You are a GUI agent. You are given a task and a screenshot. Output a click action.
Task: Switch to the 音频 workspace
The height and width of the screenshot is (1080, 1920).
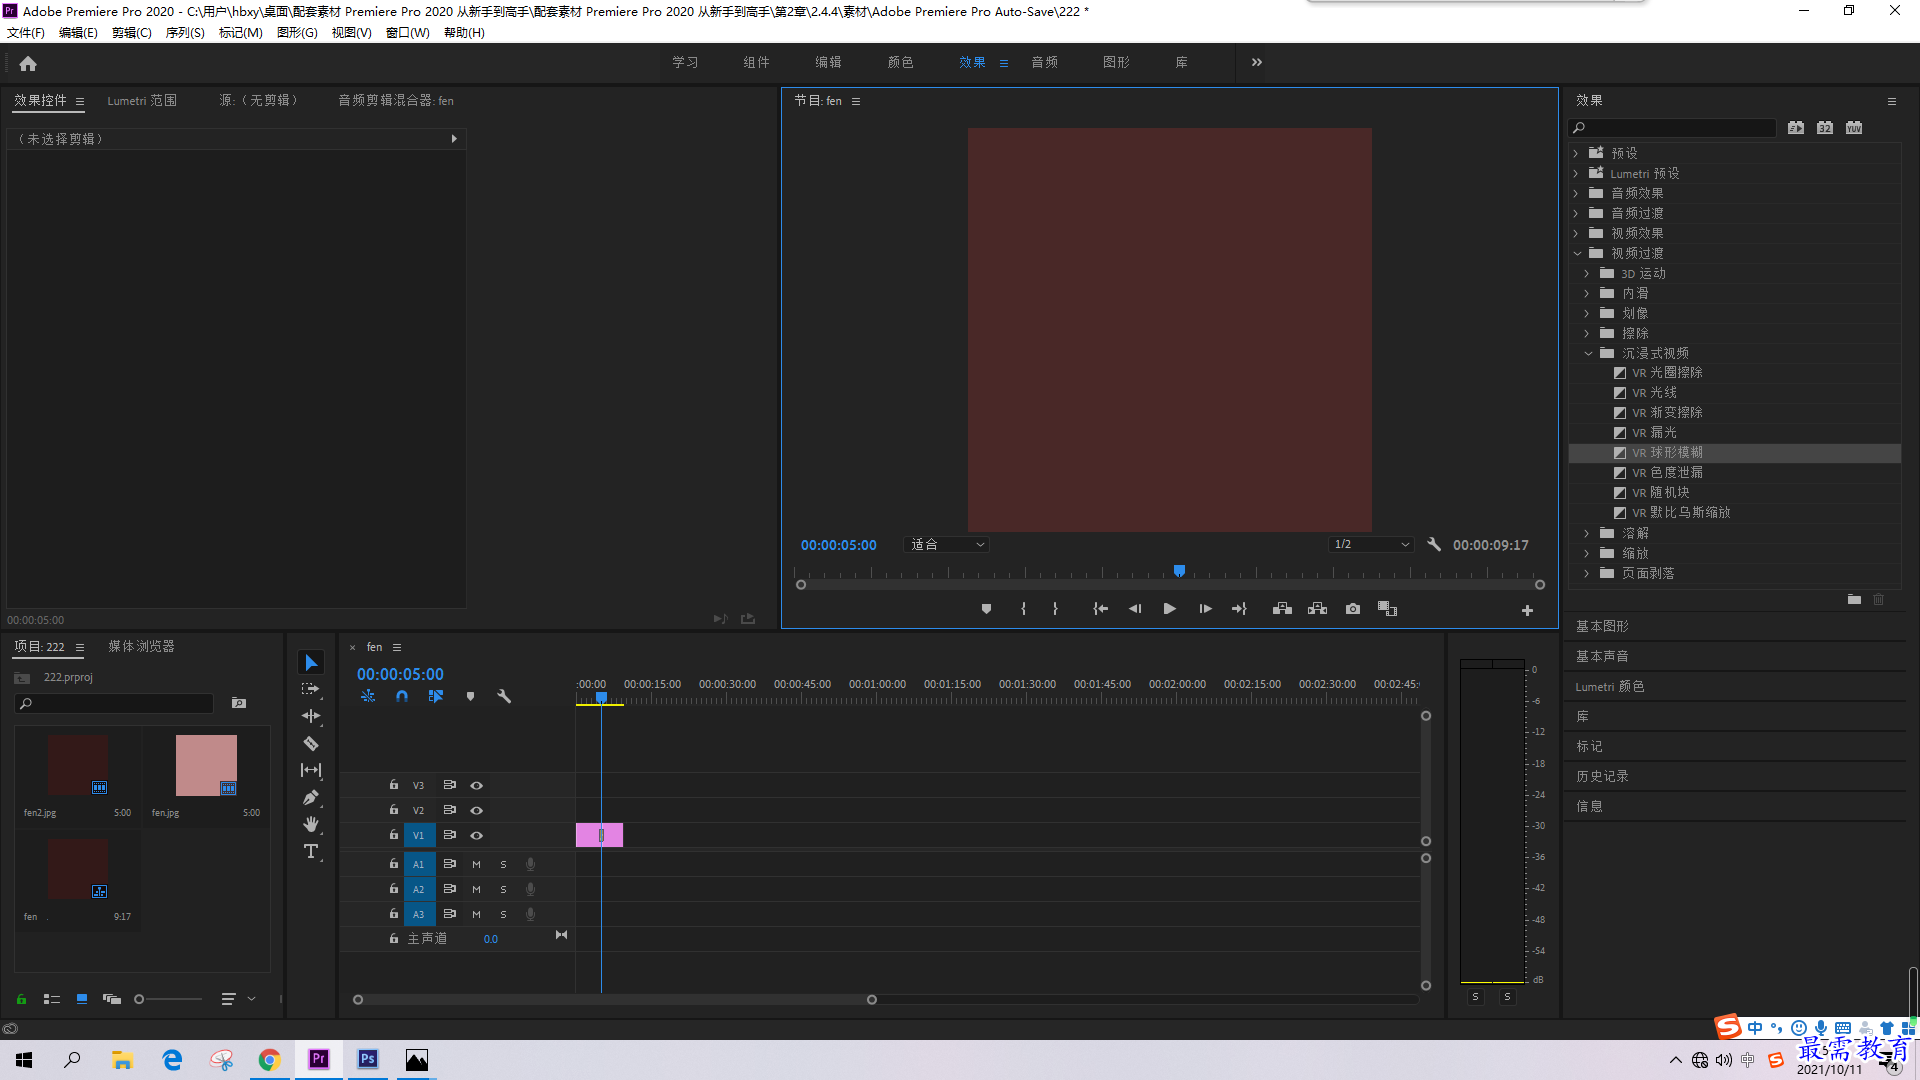click(1044, 62)
